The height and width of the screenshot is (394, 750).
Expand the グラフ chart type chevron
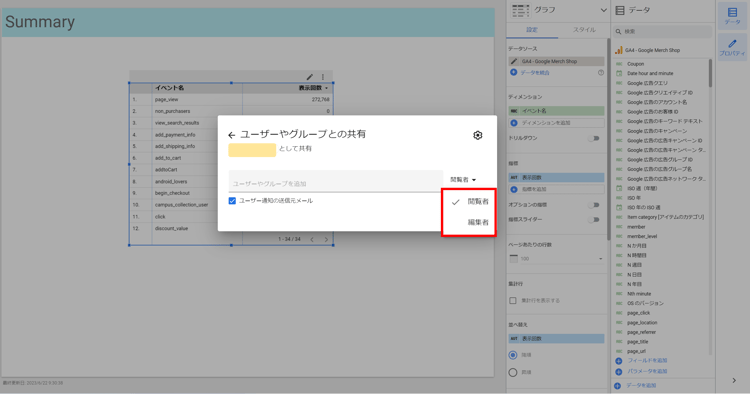click(603, 10)
